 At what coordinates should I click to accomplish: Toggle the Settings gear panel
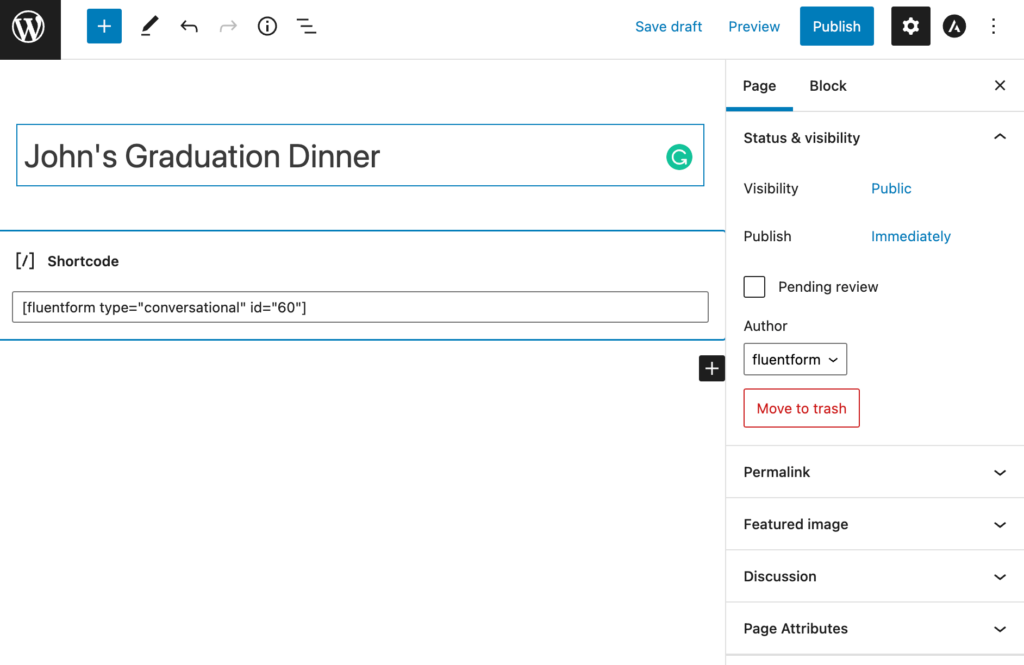[x=910, y=26]
